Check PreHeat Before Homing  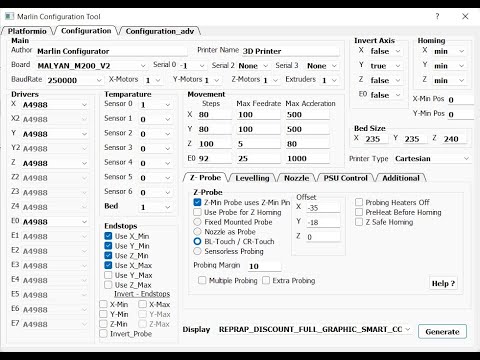pyautogui.click(x=359, y=212)
